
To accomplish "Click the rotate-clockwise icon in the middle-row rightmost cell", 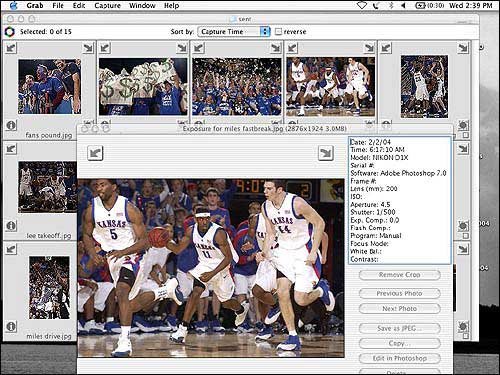I will [463, 149].
